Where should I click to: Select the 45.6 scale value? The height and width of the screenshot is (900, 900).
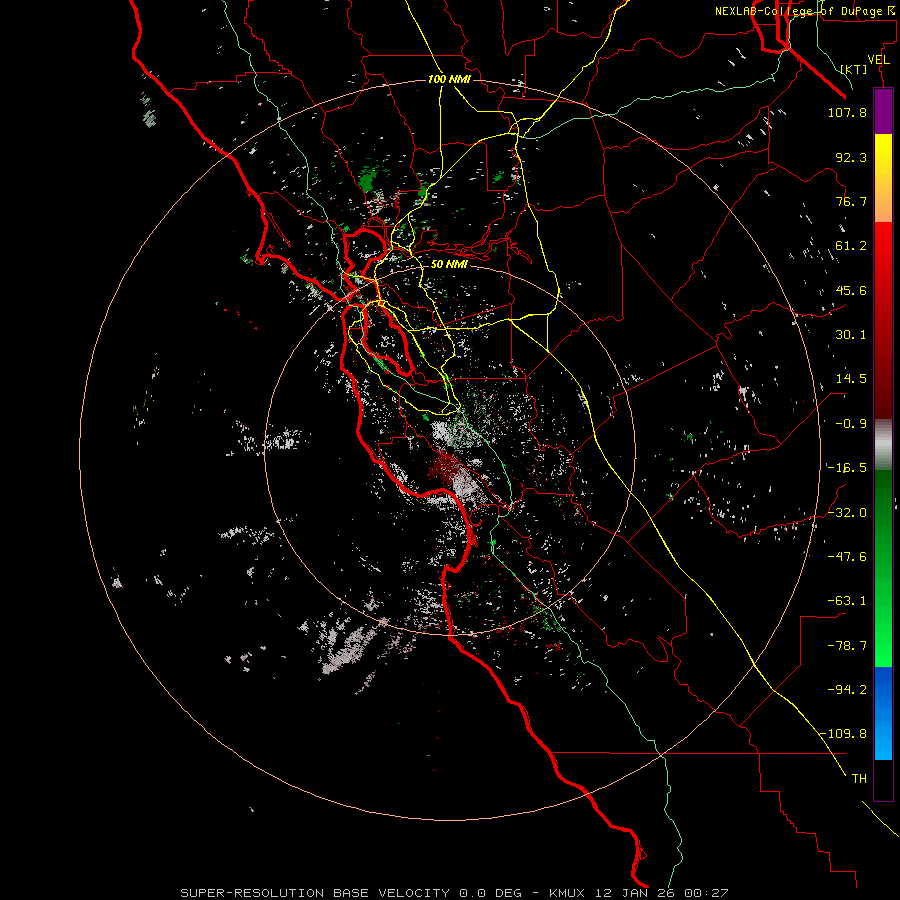click(851, 290)
